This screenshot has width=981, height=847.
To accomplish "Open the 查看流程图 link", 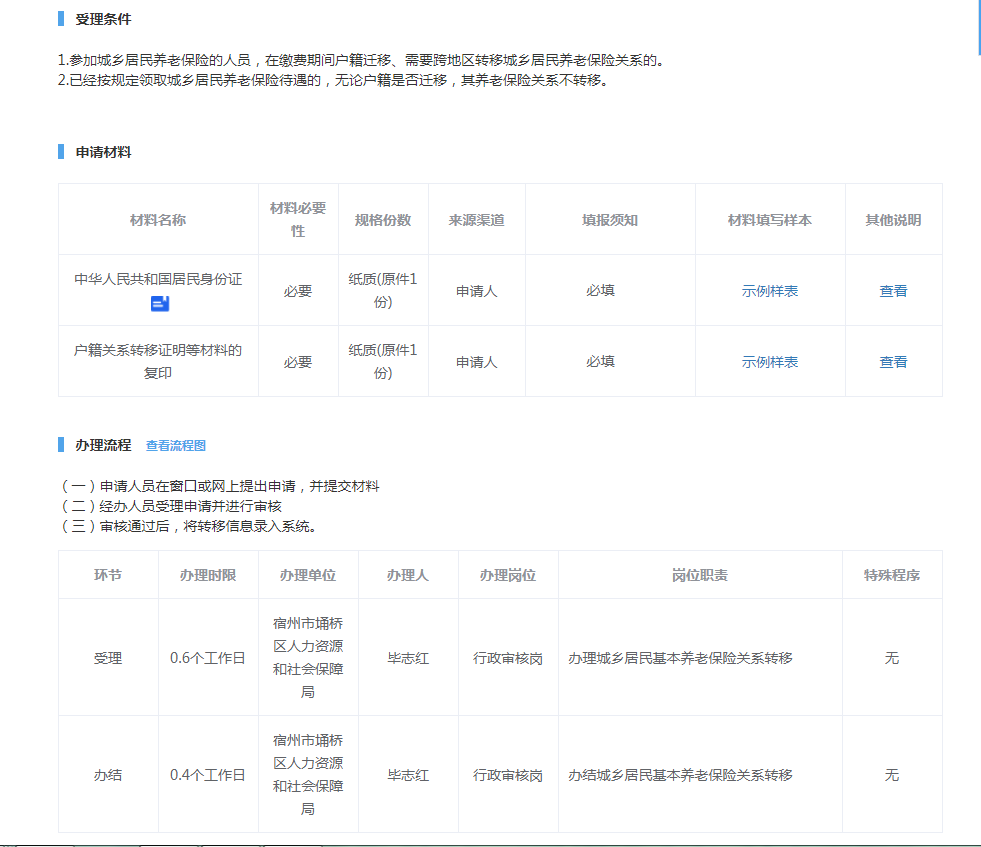I will click(176, 446).
